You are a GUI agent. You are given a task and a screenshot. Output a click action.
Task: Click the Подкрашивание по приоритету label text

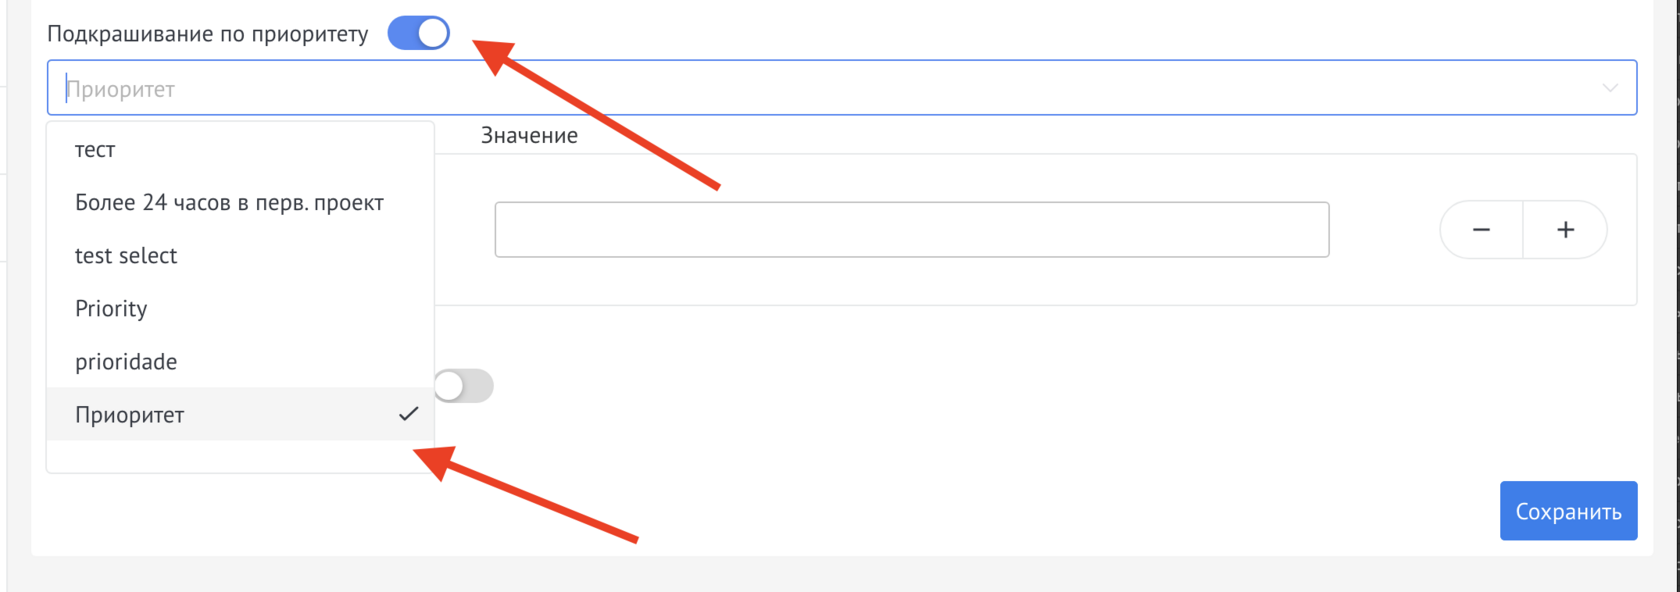point(208,34)
